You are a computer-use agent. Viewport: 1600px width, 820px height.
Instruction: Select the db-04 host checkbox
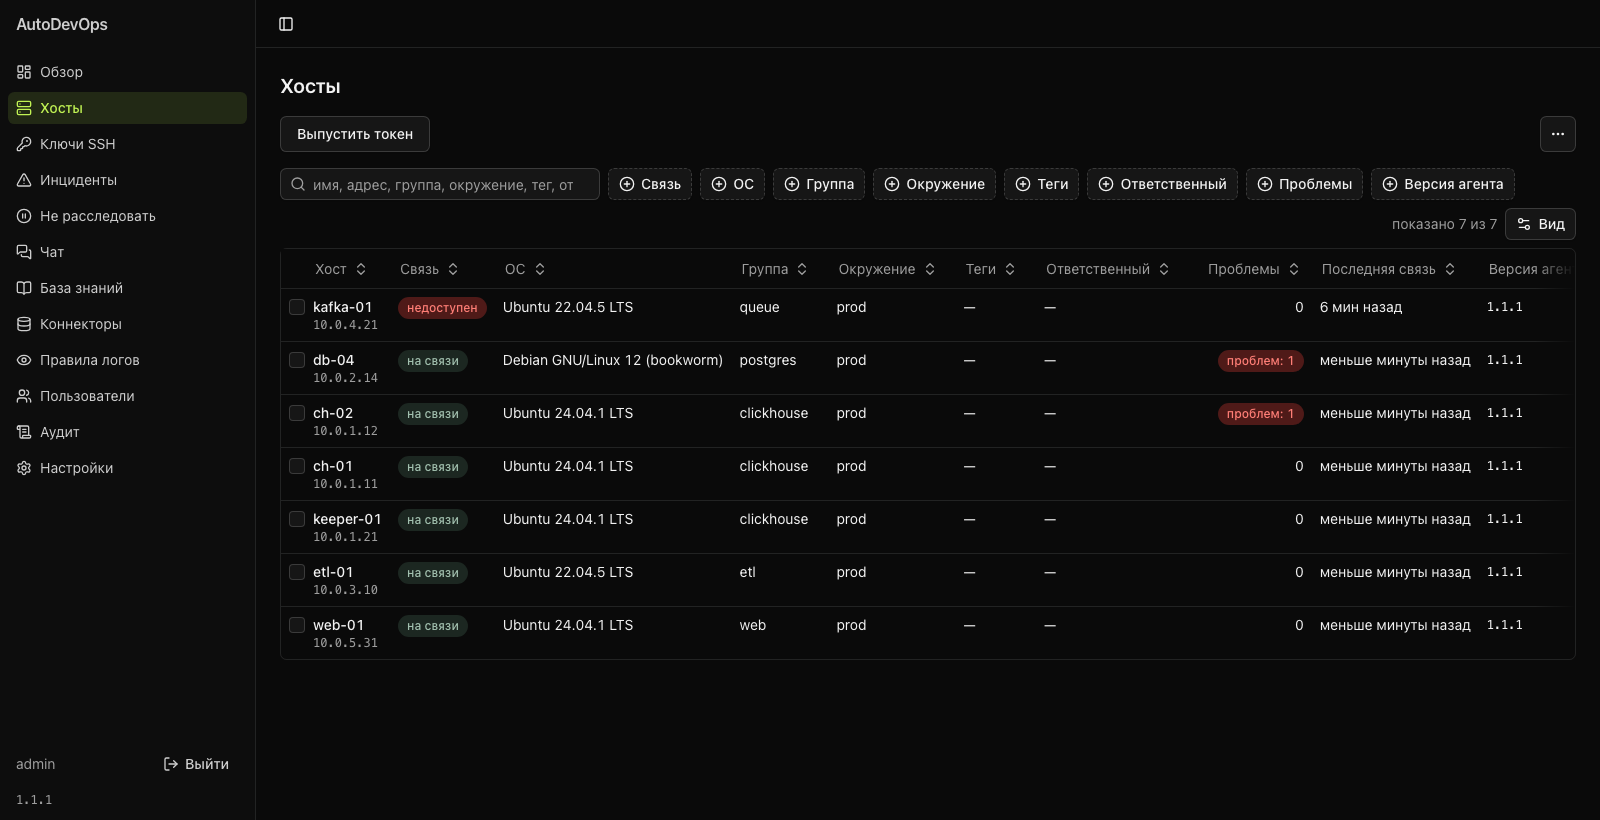point(297,360)
